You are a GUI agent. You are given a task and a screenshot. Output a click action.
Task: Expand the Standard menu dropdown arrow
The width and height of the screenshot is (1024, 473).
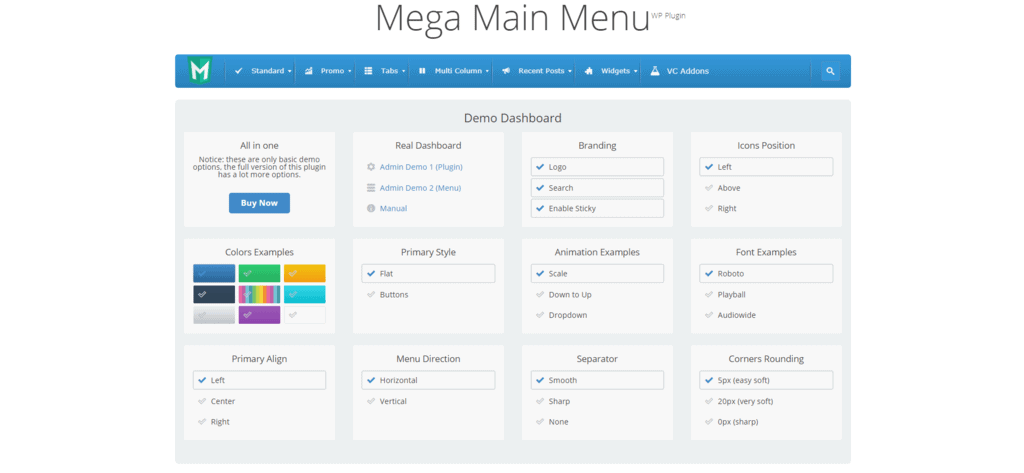289,71
